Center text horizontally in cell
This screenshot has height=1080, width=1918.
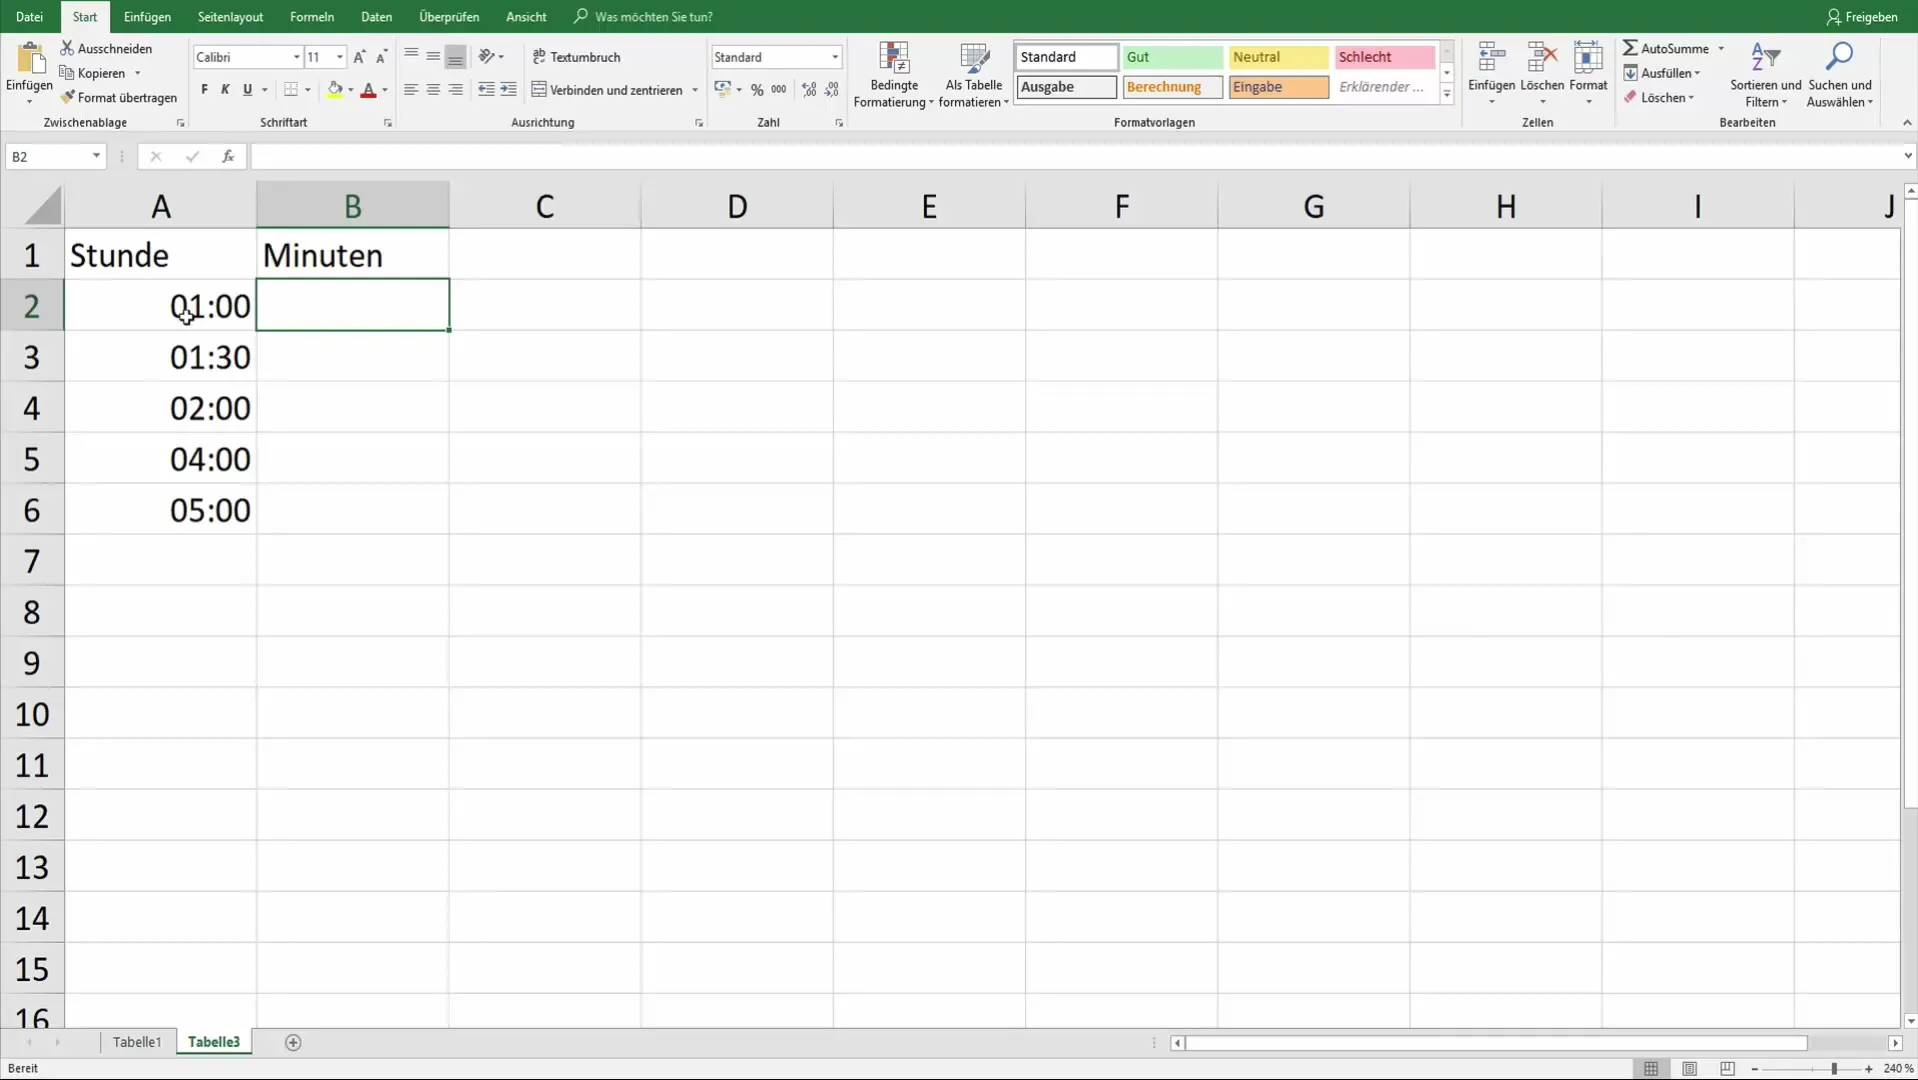(x=433, y=90)
